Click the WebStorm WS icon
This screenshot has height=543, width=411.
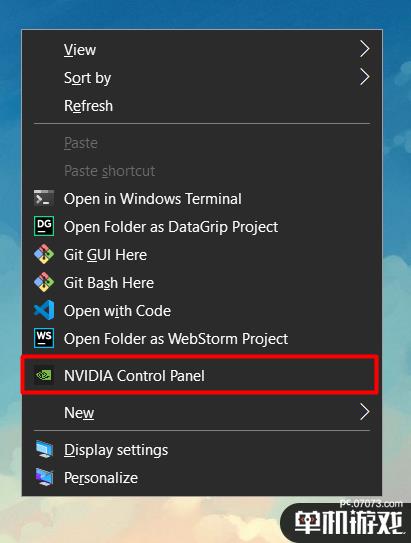[x=44, y=338]
